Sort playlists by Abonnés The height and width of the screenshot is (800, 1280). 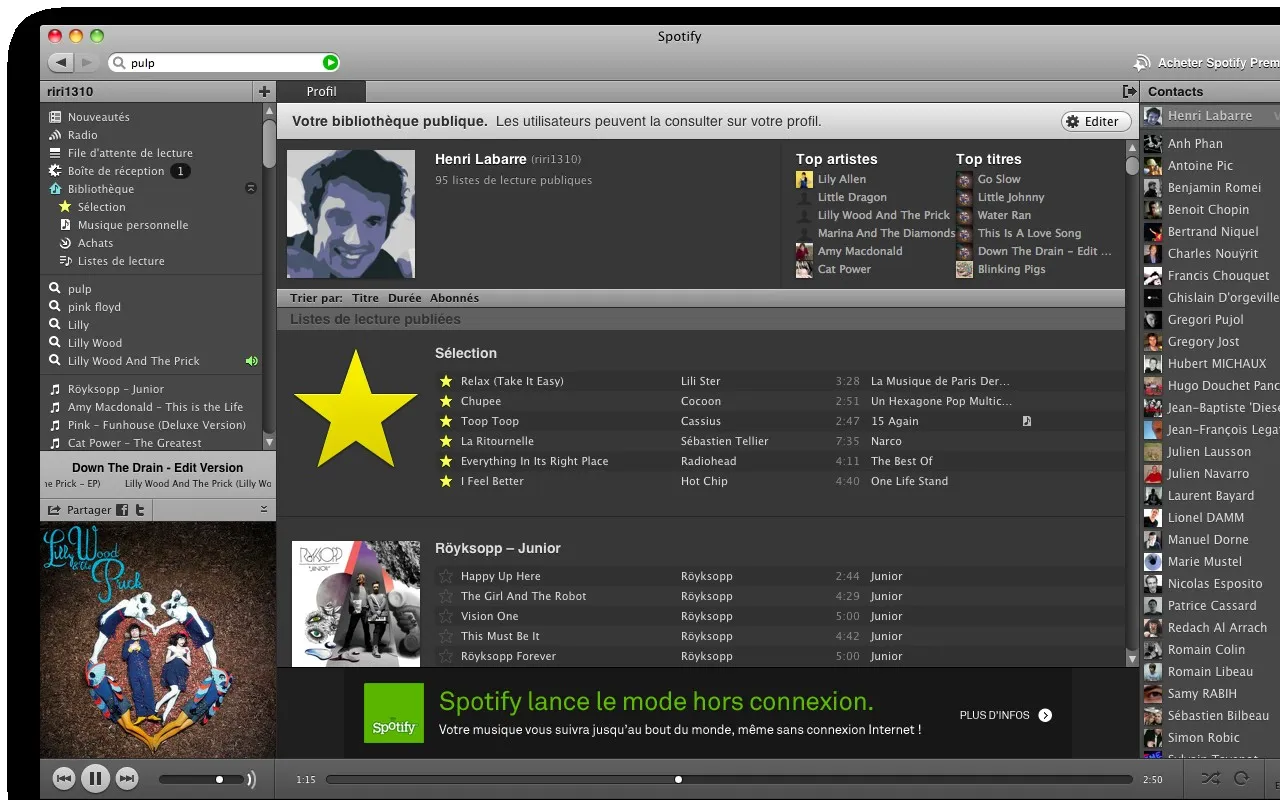[454, 298]
